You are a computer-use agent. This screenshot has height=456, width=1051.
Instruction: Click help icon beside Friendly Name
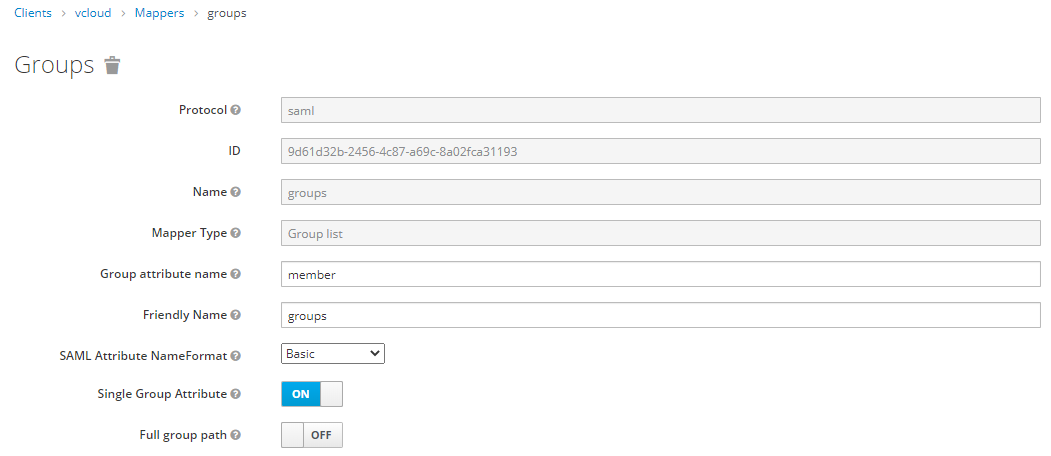pos(236,315)
